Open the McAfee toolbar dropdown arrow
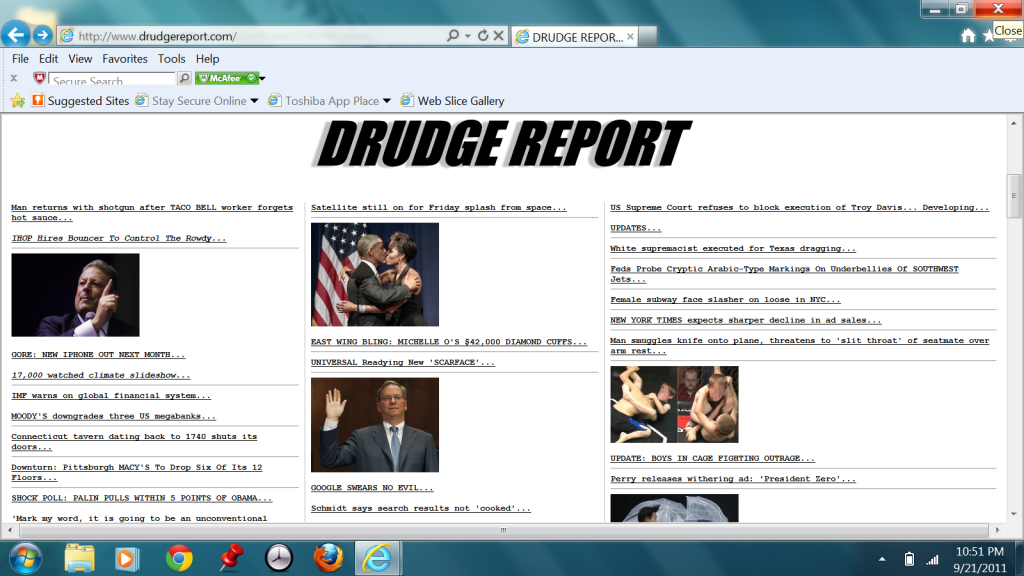Image resolution: width=1024 pixels, height=576 pixels. 263,78
